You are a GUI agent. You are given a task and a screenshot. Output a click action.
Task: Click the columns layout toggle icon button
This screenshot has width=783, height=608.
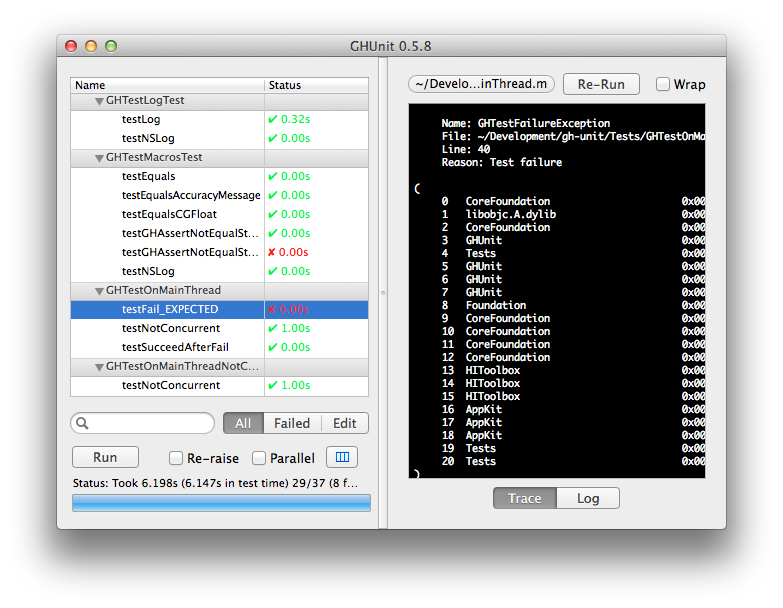click(x=342, y=457)
